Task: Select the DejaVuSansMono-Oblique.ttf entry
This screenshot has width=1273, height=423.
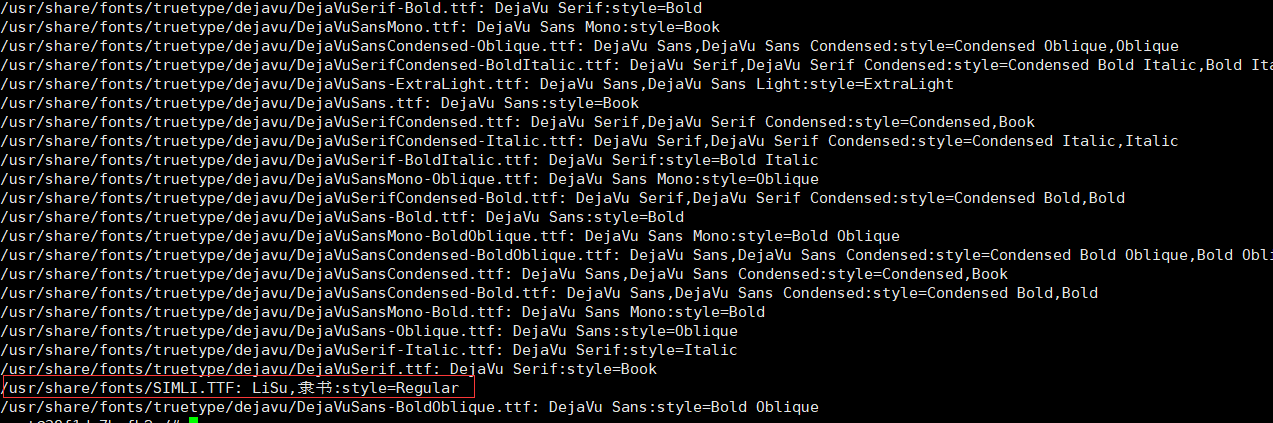Action: [409, 179]
